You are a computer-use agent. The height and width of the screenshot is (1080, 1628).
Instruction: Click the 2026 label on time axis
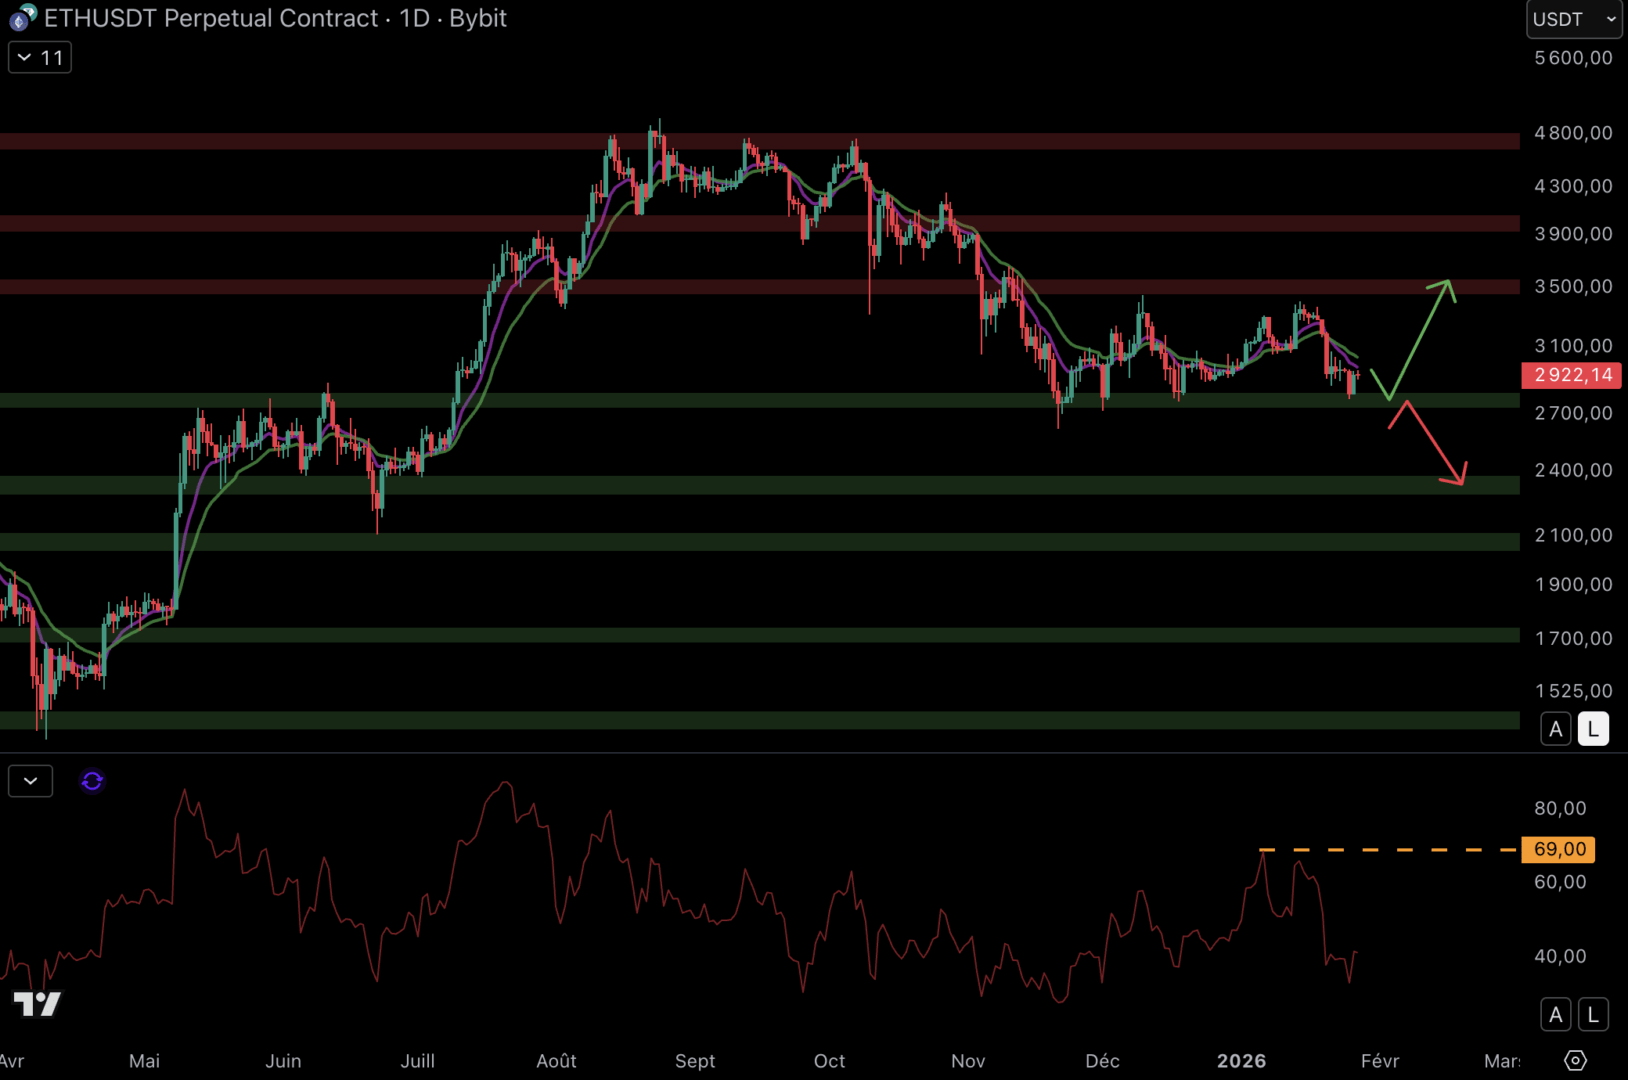[1241, 1061]
